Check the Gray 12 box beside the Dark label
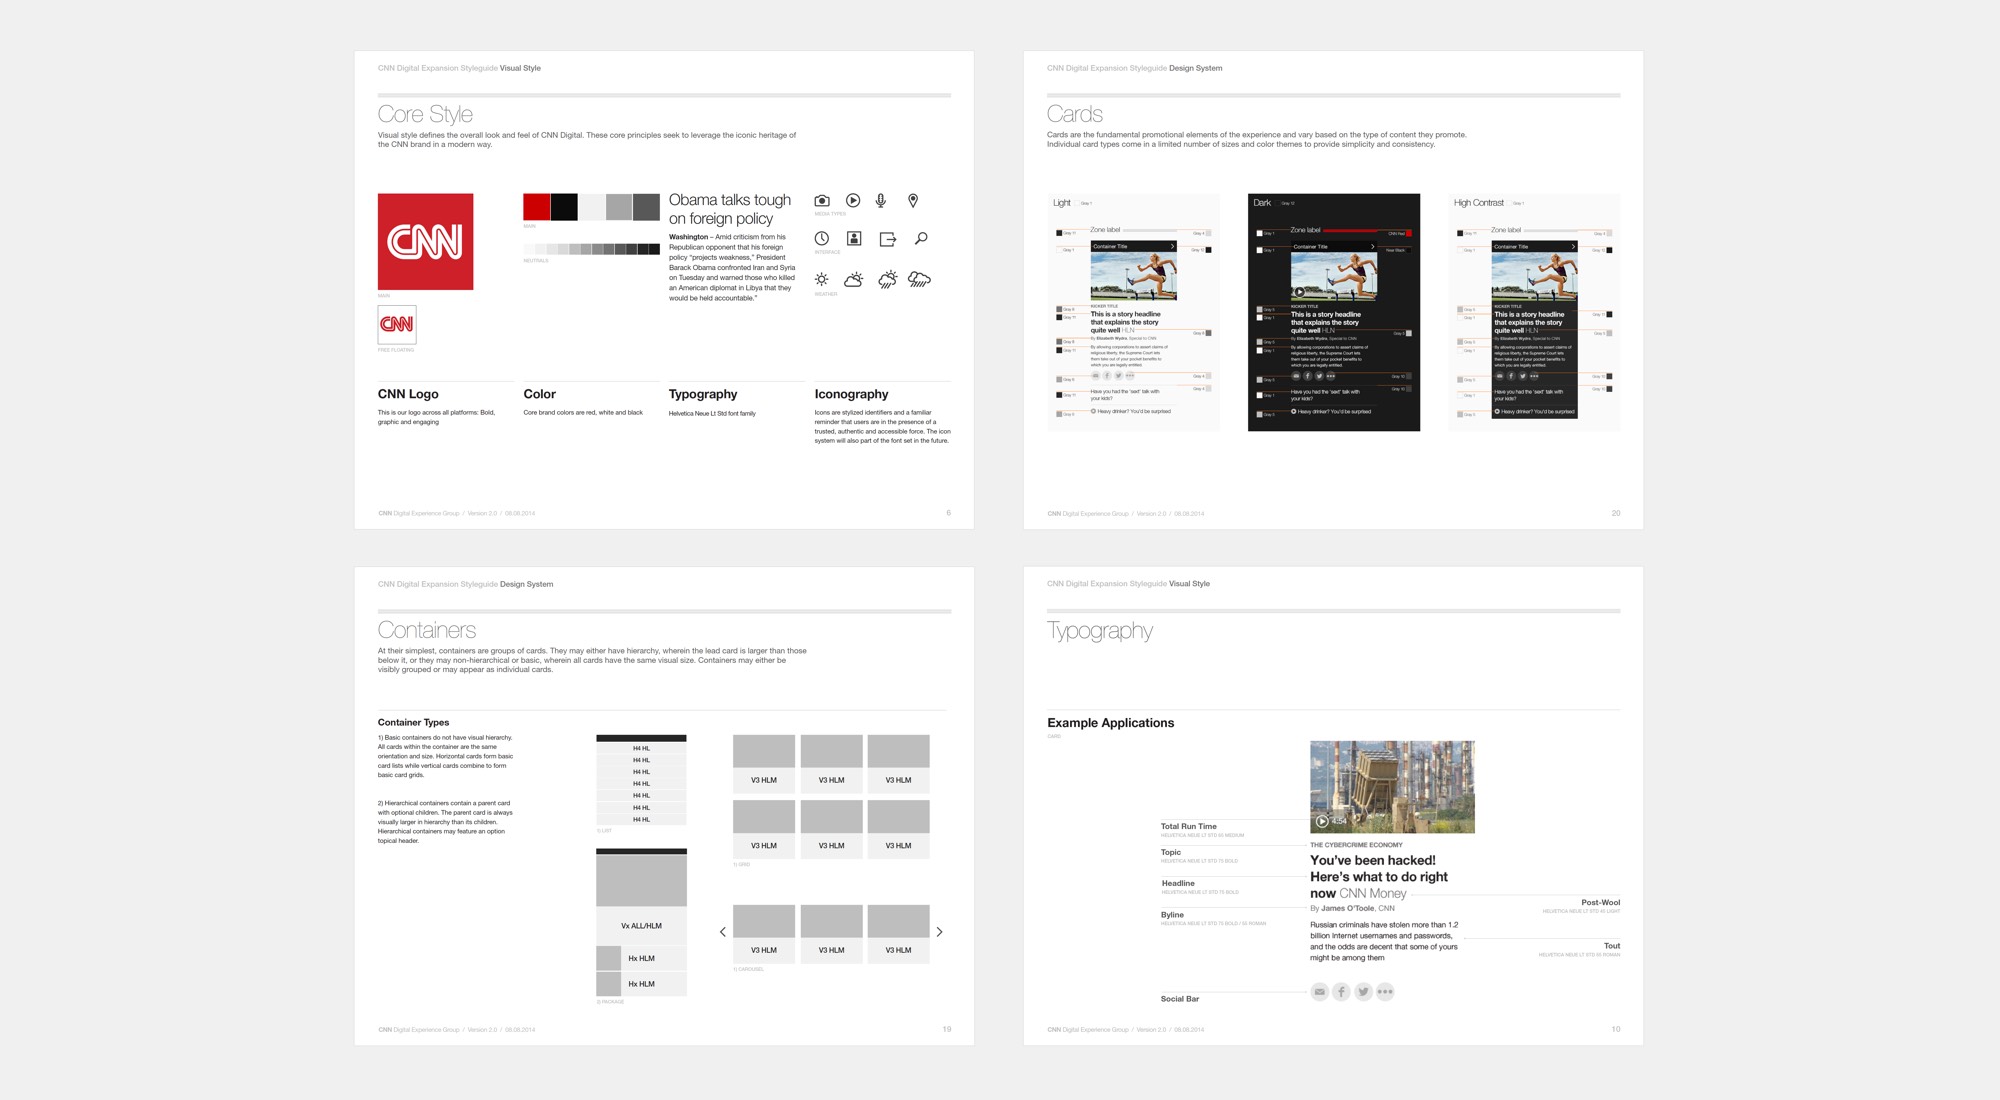The width and height of the screenshot is (2000, 1100). click(1278, 203)
